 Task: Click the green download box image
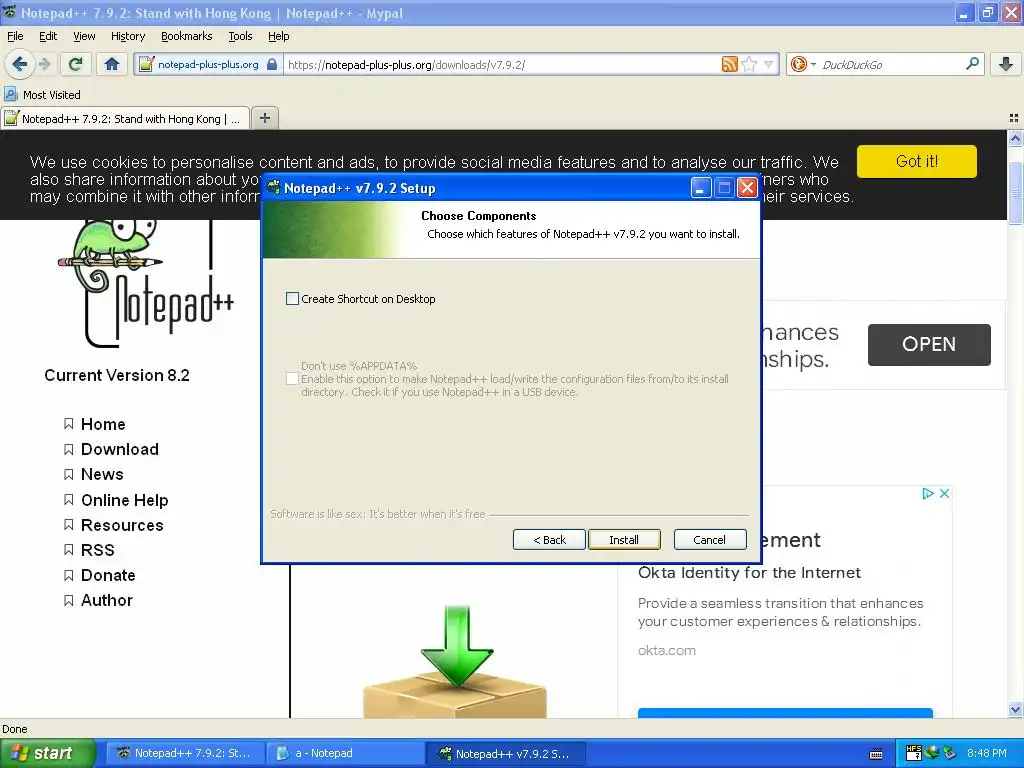tap(455, 661)
